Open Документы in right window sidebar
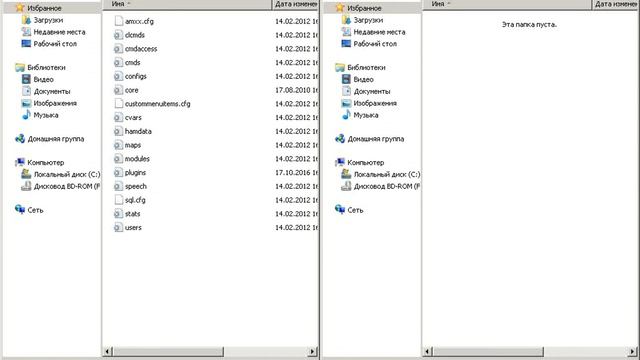640x360 pixels. pos(372,91)
